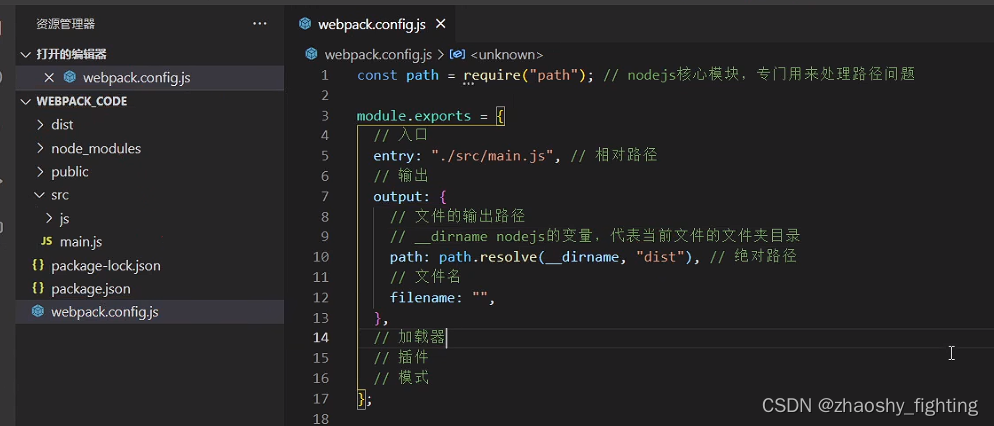Click the // 加载器 comment

coord(410,338)
